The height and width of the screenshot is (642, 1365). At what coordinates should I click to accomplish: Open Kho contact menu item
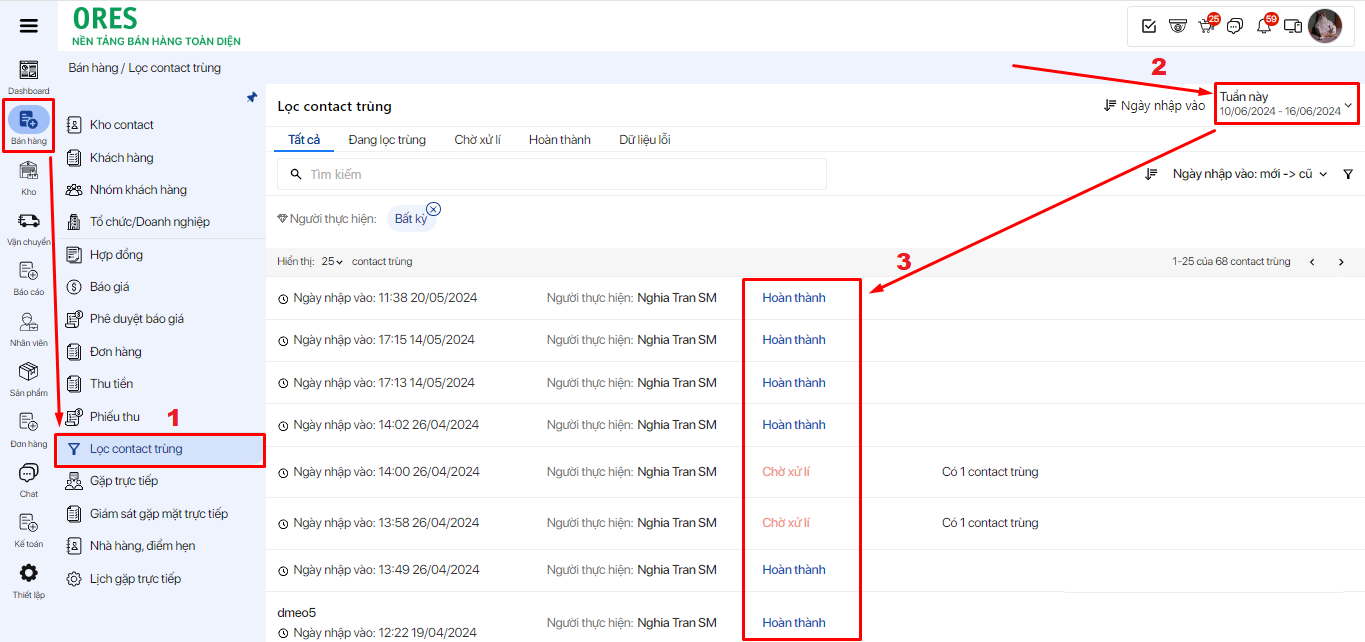121,125
